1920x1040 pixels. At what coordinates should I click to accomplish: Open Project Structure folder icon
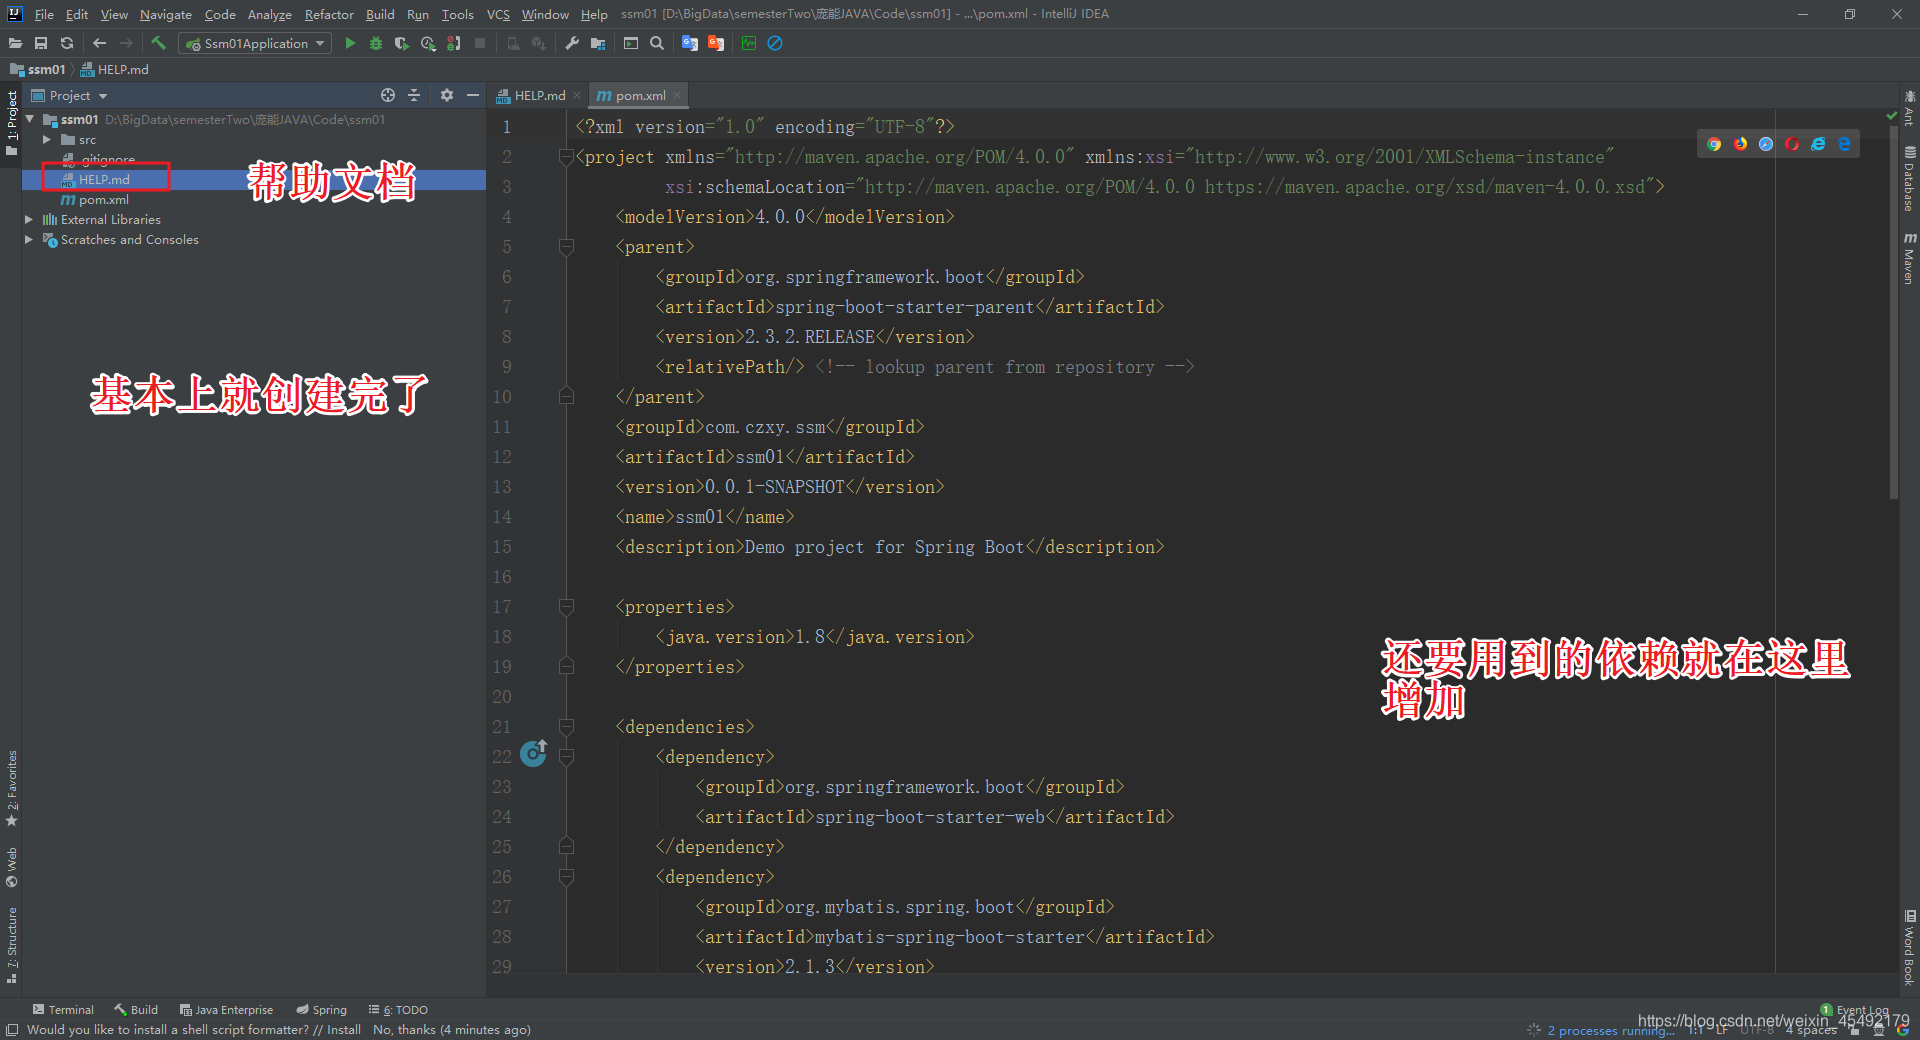[x=598, y=43]
